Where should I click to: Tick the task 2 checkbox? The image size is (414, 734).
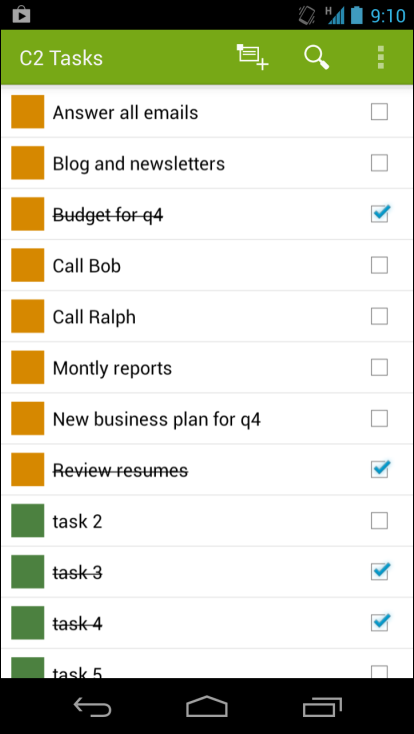pyautogui.click(x=379, y=521)
